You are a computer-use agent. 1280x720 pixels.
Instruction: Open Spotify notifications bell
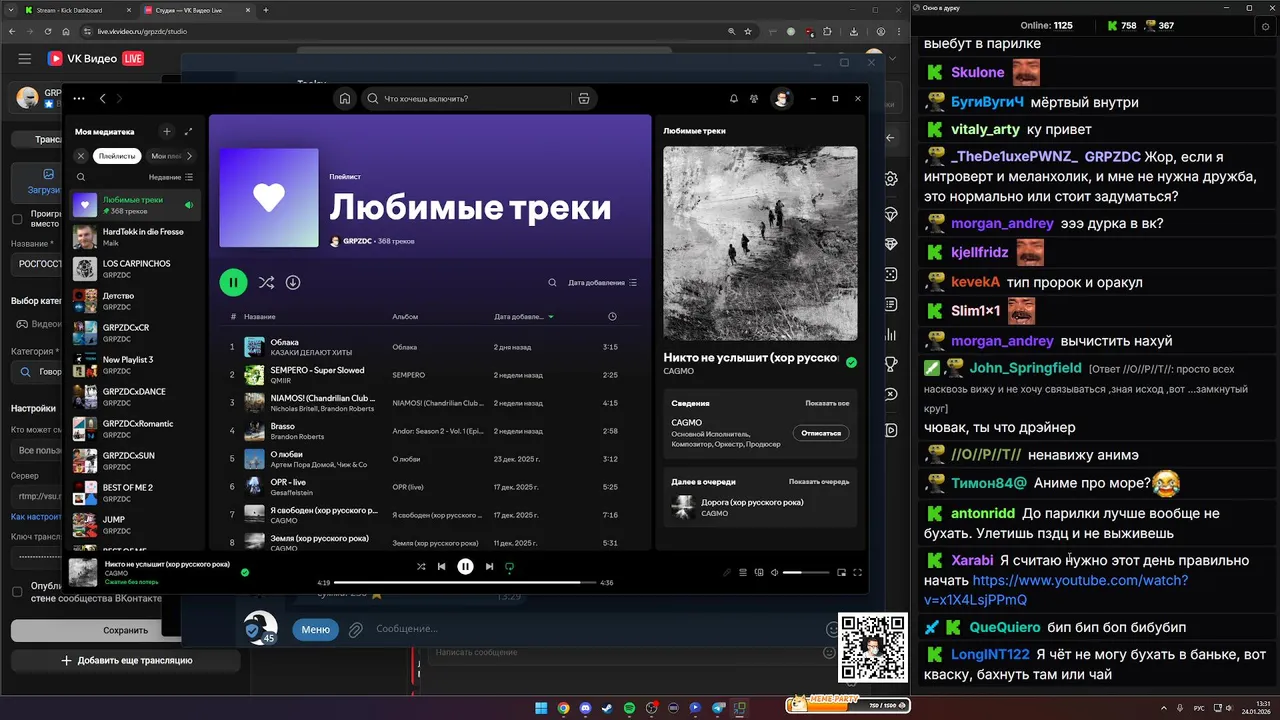[x=734, y=99]
